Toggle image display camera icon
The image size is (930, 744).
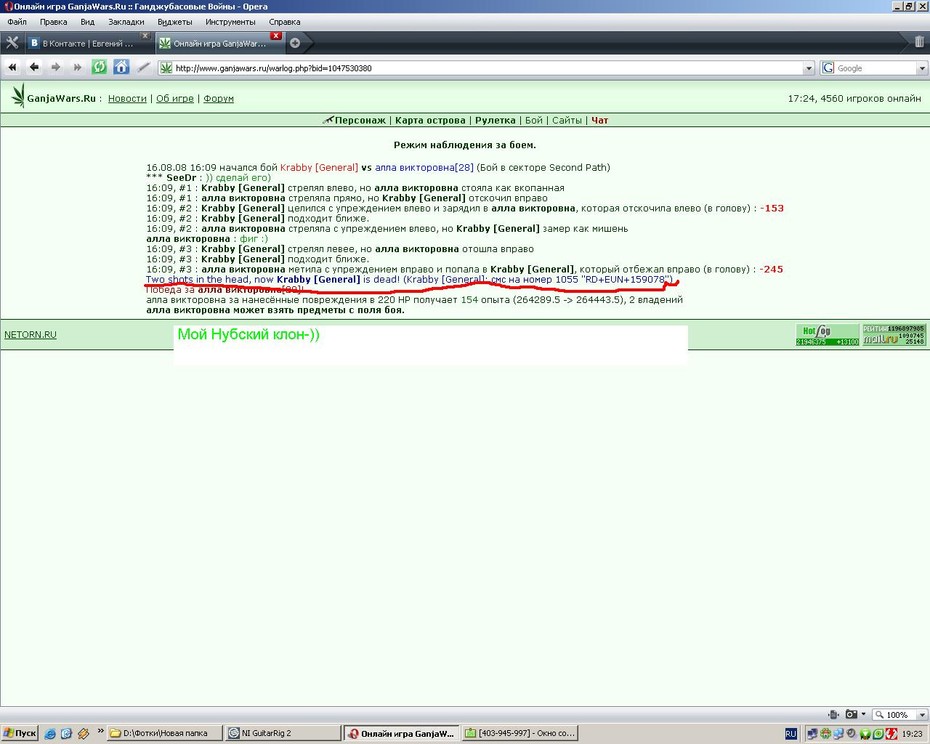(852, 714)
